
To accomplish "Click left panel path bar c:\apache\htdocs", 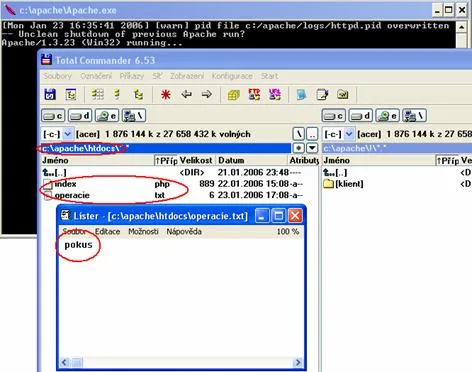I will [166, 148].
